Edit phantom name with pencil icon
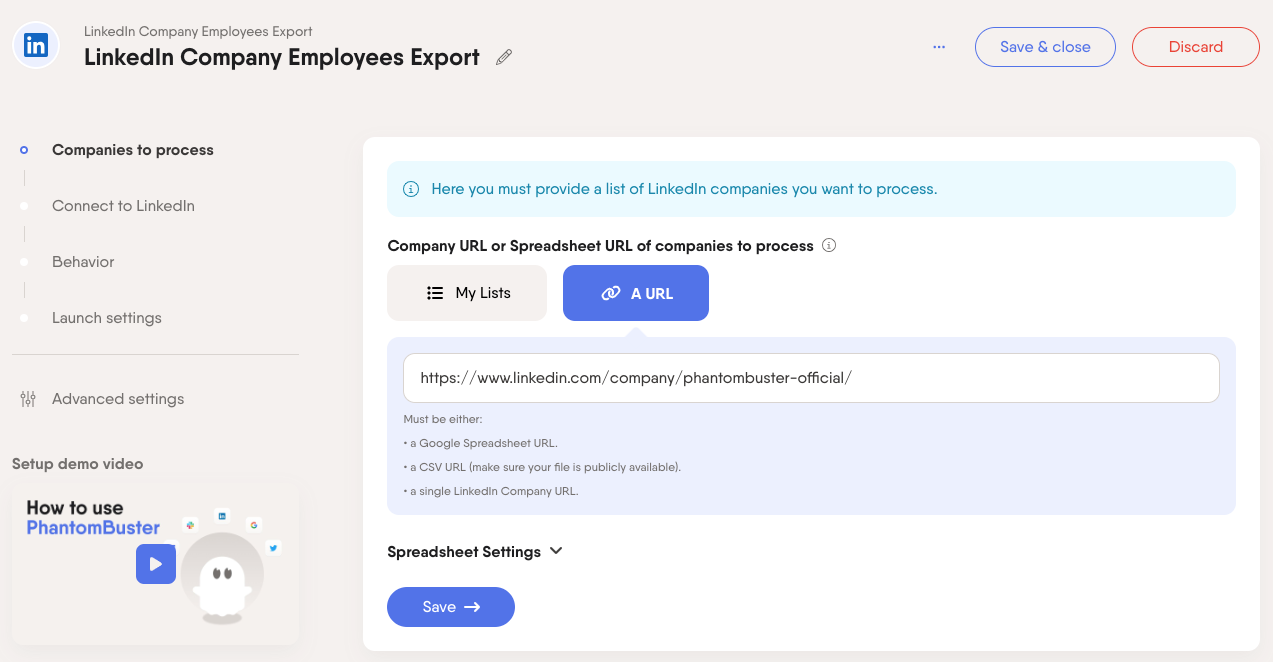The width and height of the screenshot is (1273, 662). 504,57
